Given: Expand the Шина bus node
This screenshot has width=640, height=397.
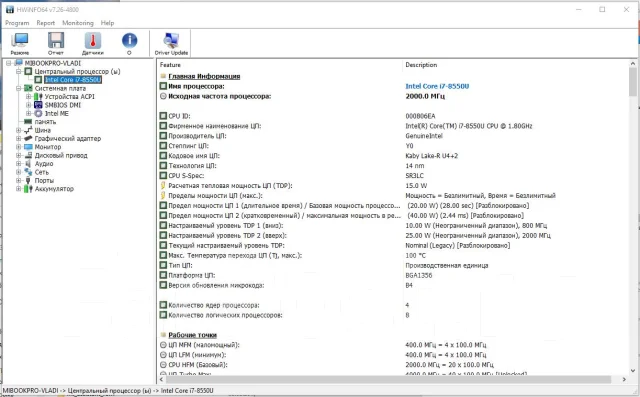Looking at the screenshot, I should click(x=18, y=130).
